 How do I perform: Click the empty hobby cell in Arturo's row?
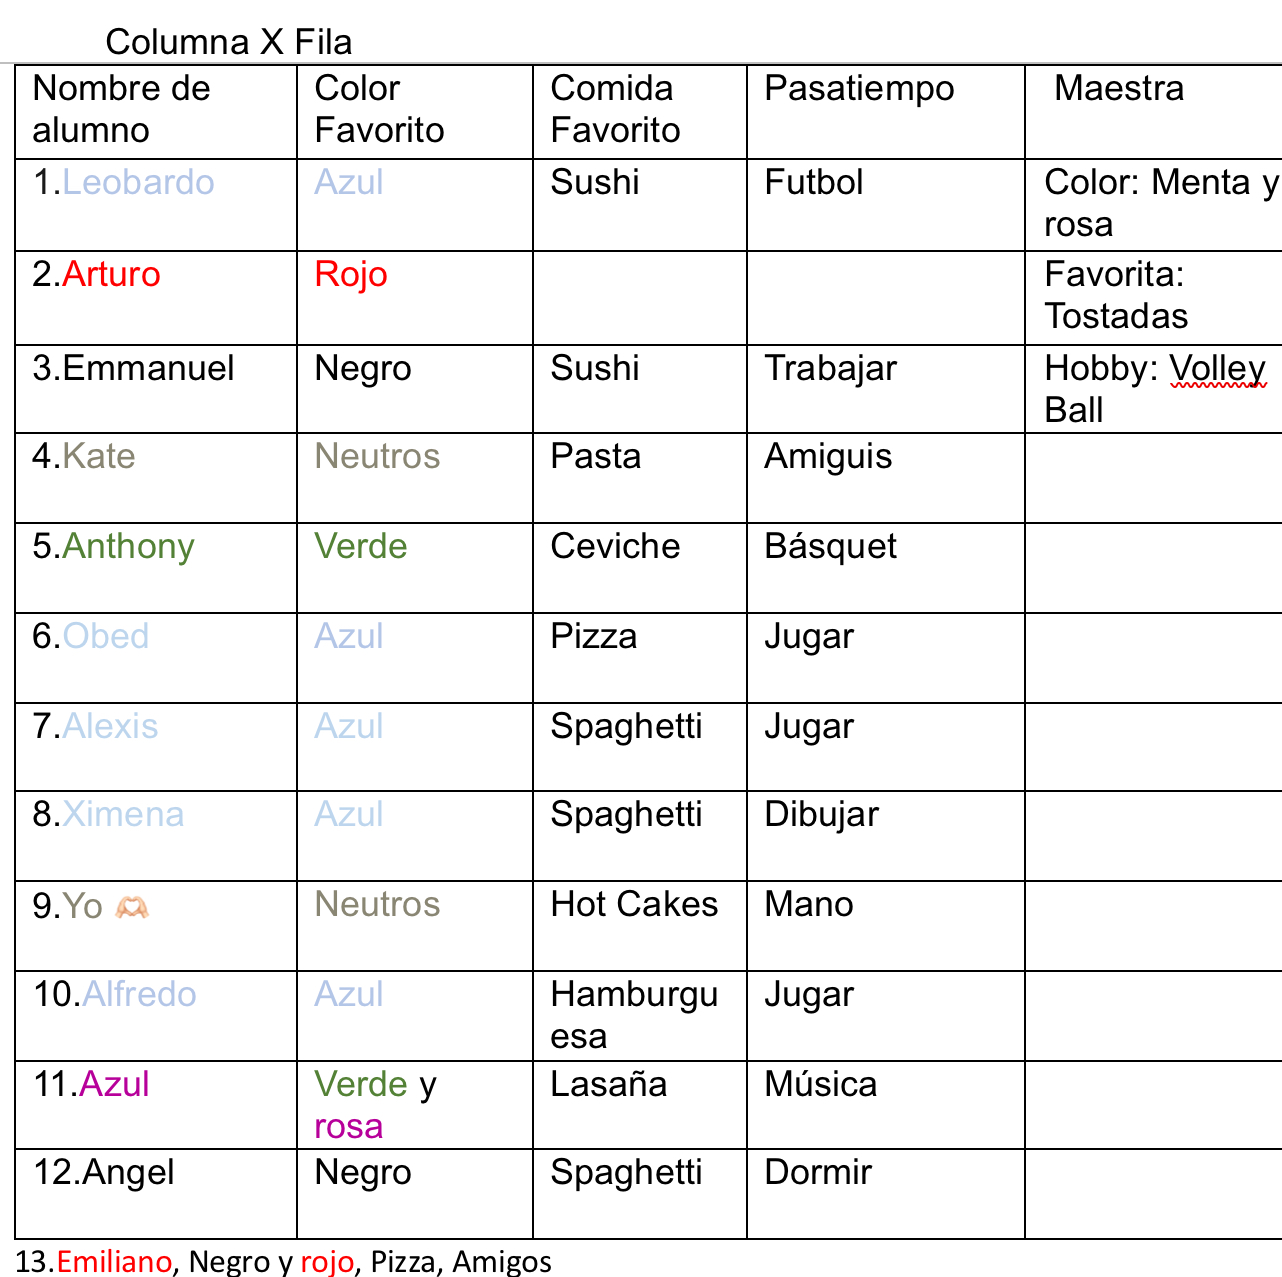(x=885, y=297)
